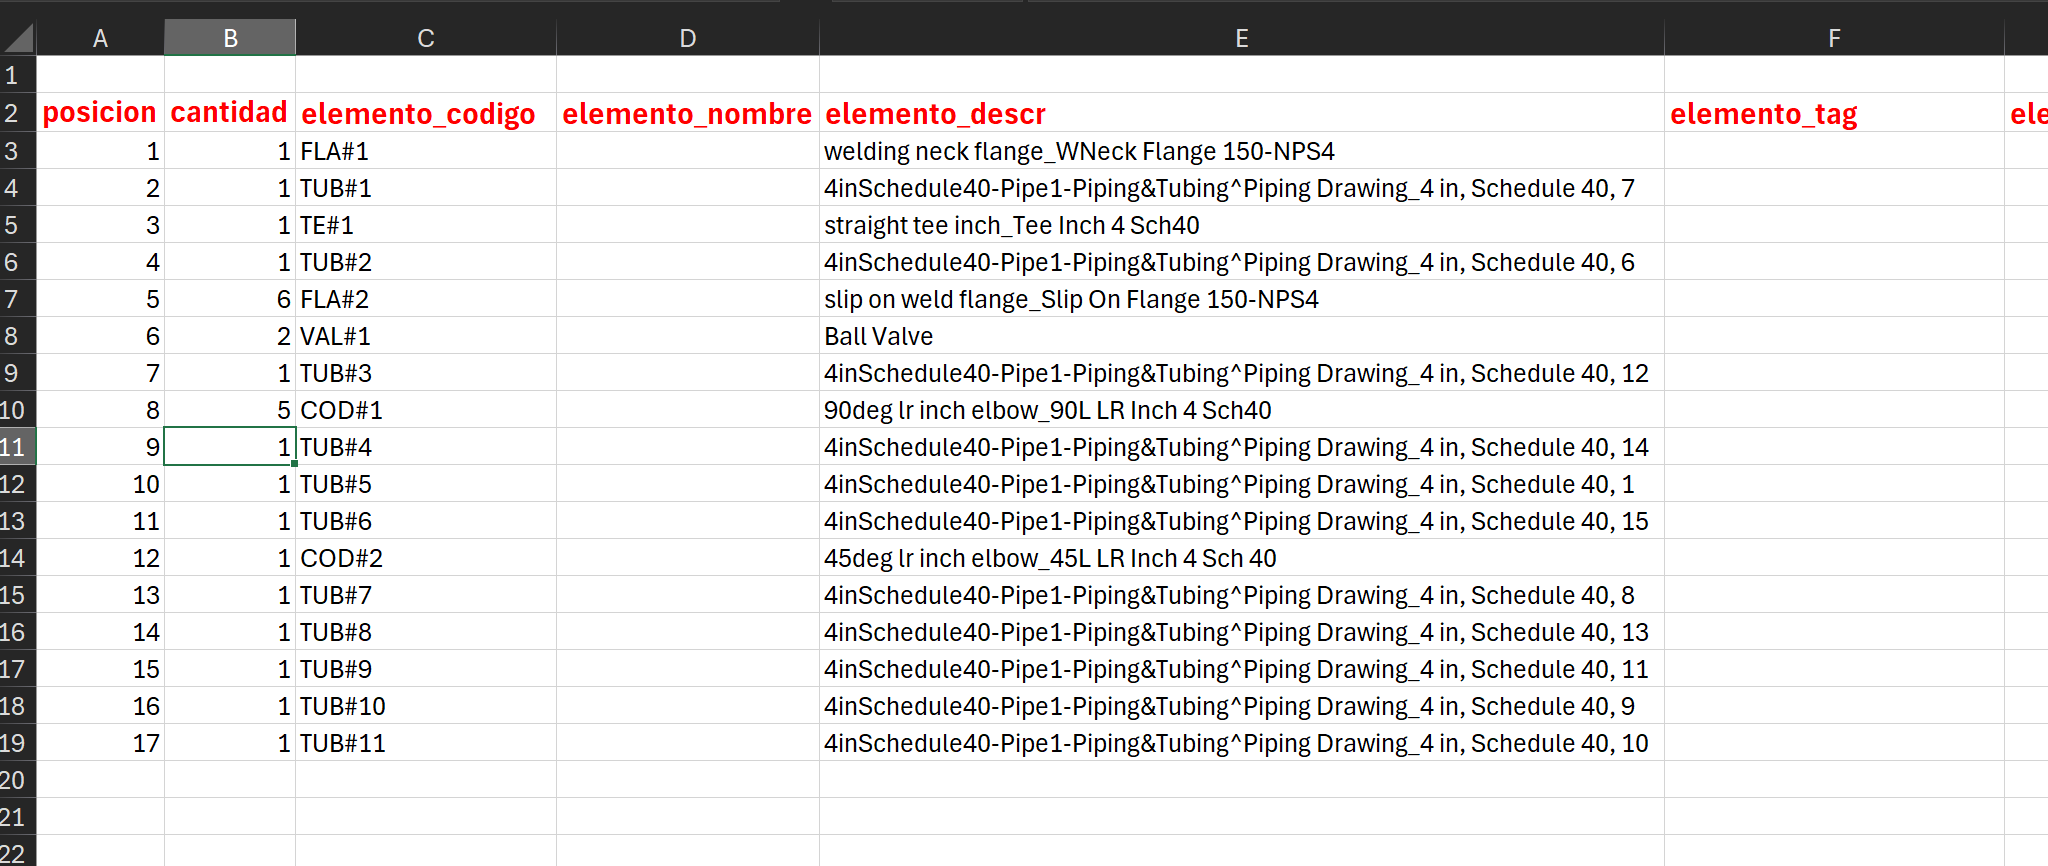Viewport: 2048px width, 866px height.
Task: Click the 'elemento_tag' header cell
Action: tap(1834, 114)
